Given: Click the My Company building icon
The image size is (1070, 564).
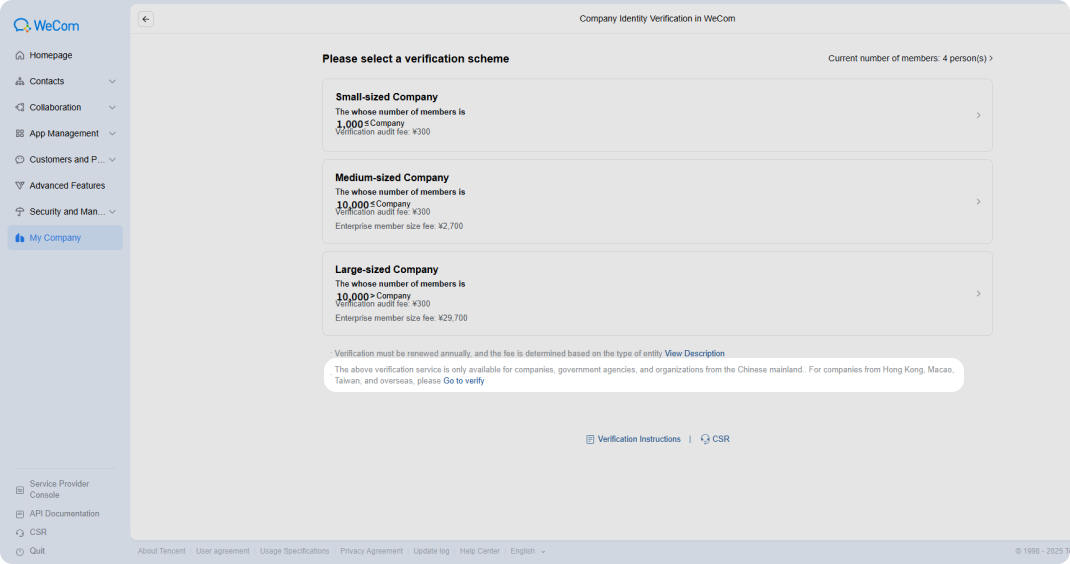Looking at the screenshot, I should coord(20,238).
